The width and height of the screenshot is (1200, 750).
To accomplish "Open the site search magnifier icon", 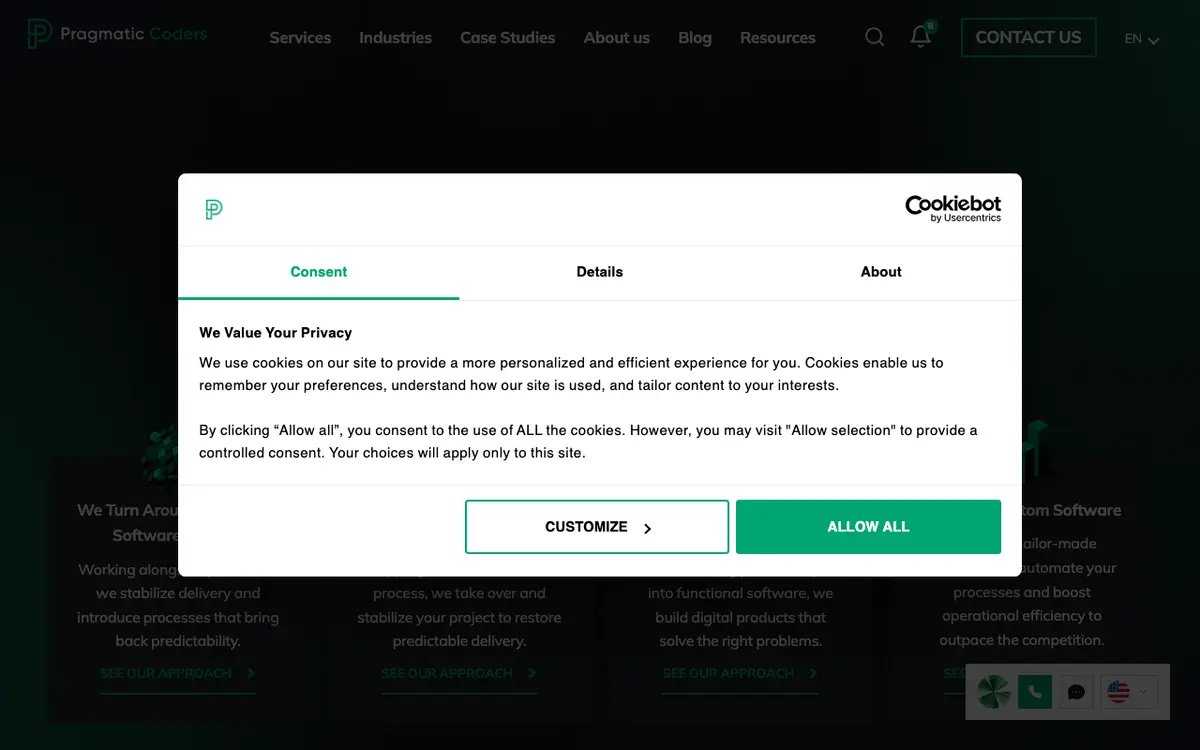I will (x=874, y=37).
